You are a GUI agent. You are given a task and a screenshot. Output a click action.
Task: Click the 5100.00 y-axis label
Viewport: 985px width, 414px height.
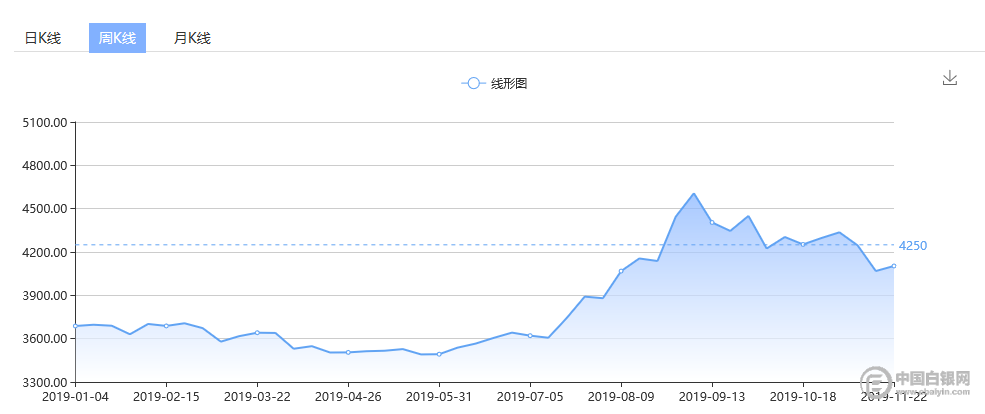pyautogui.click(x=46, y=123)
